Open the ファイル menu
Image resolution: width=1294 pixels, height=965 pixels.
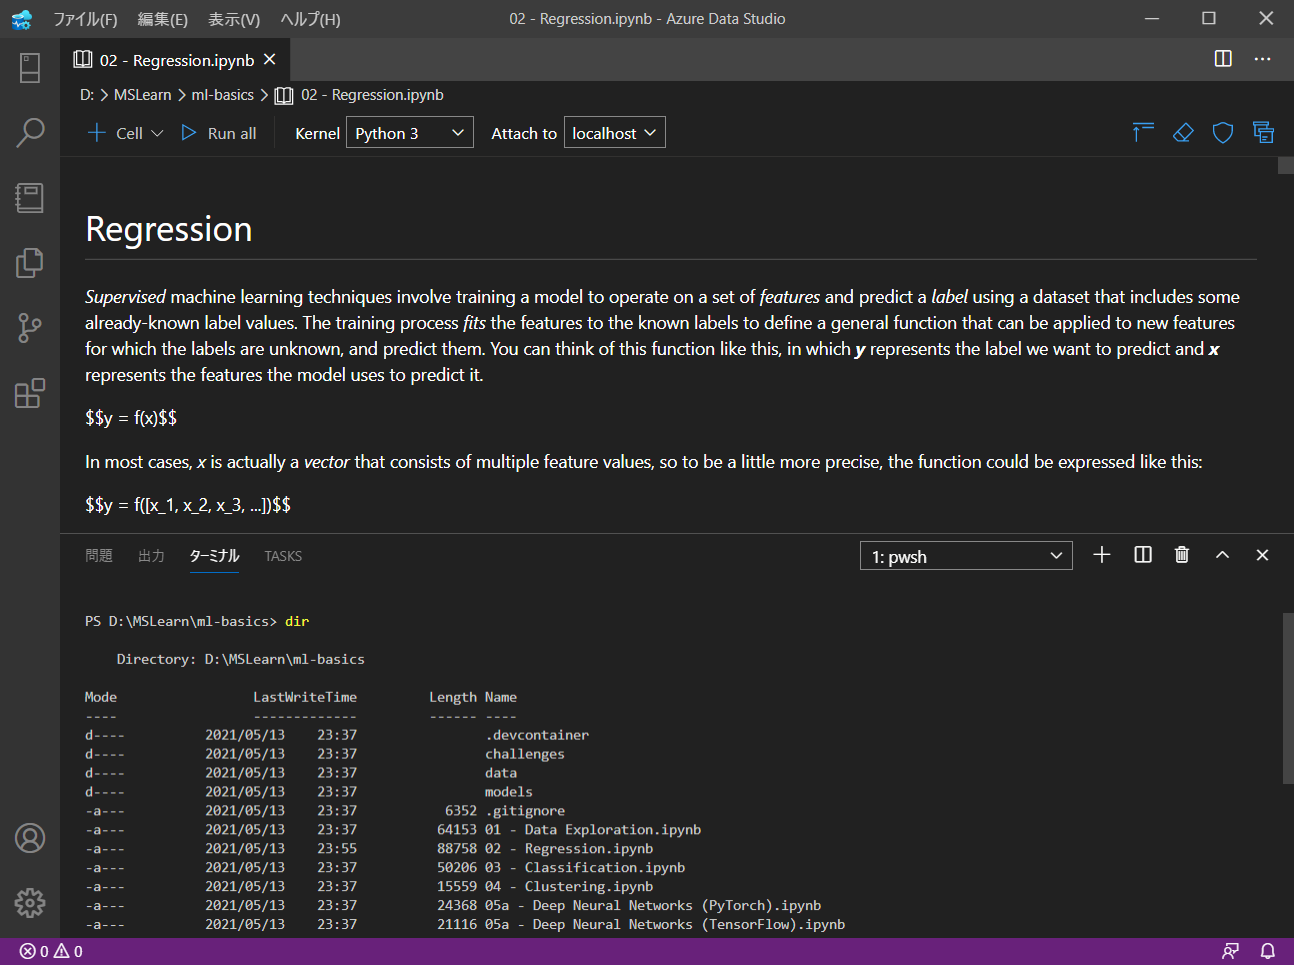point(85,18)
